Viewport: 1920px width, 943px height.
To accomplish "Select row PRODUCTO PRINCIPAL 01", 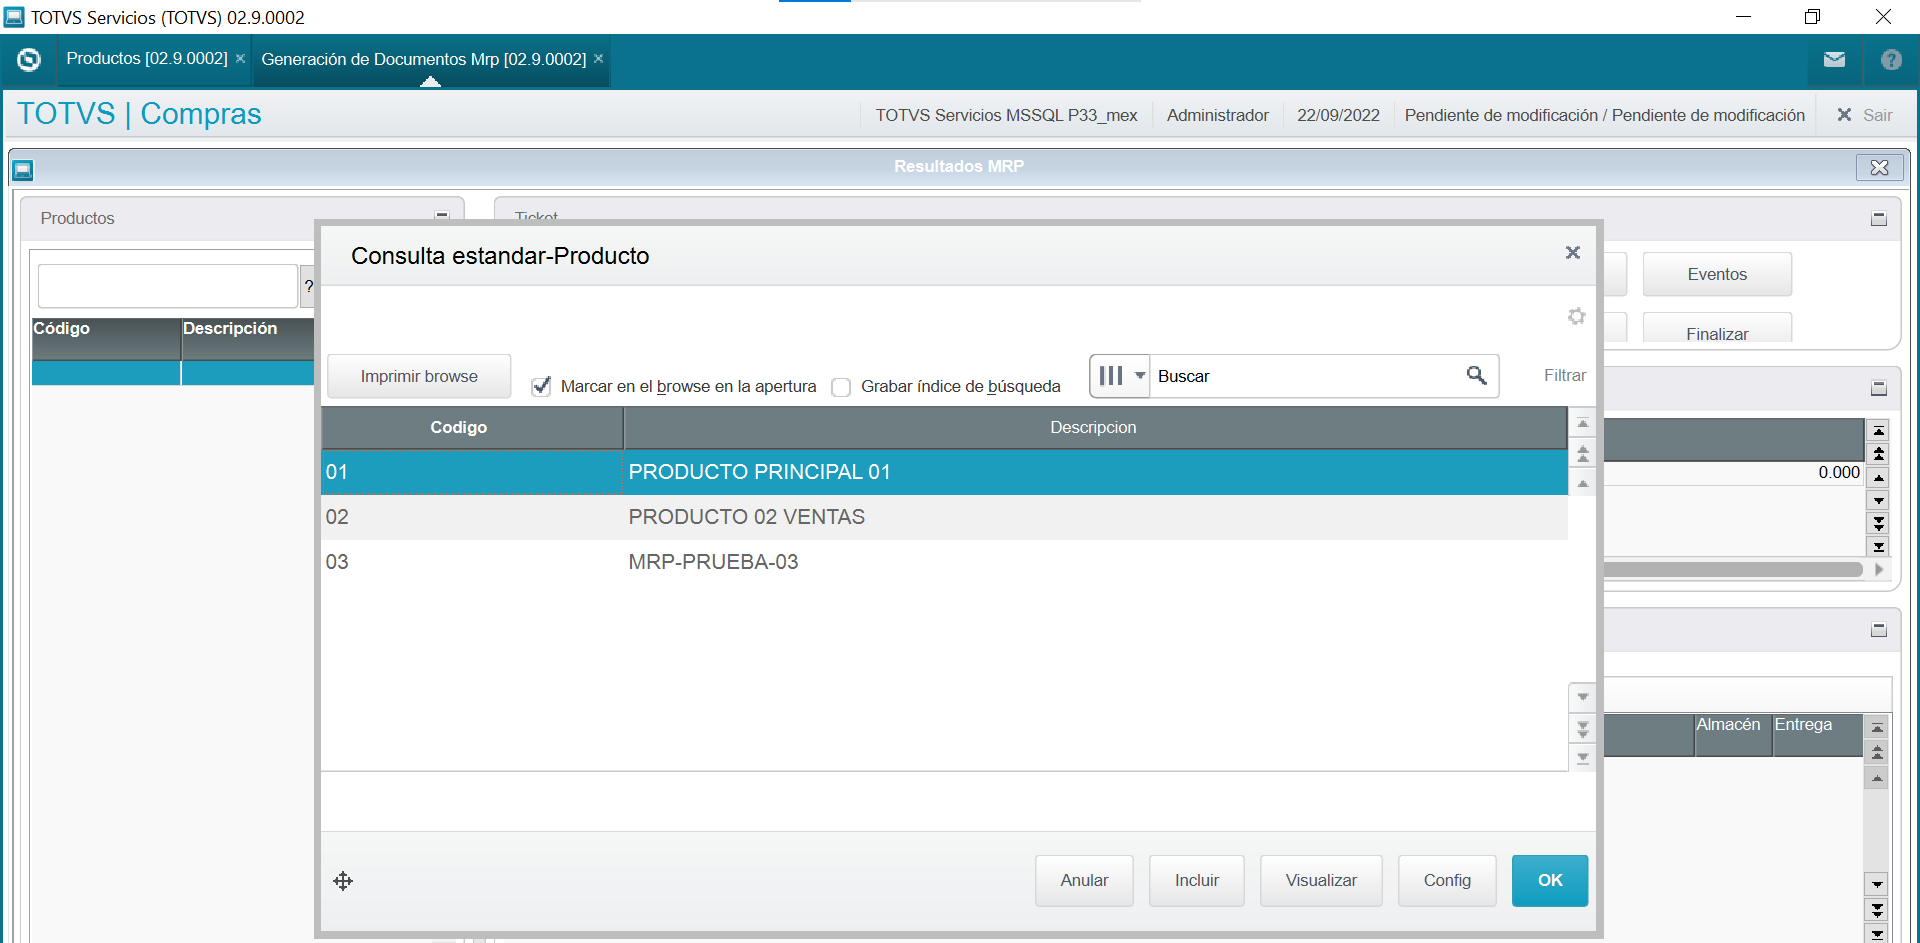I will click(944, 472).
